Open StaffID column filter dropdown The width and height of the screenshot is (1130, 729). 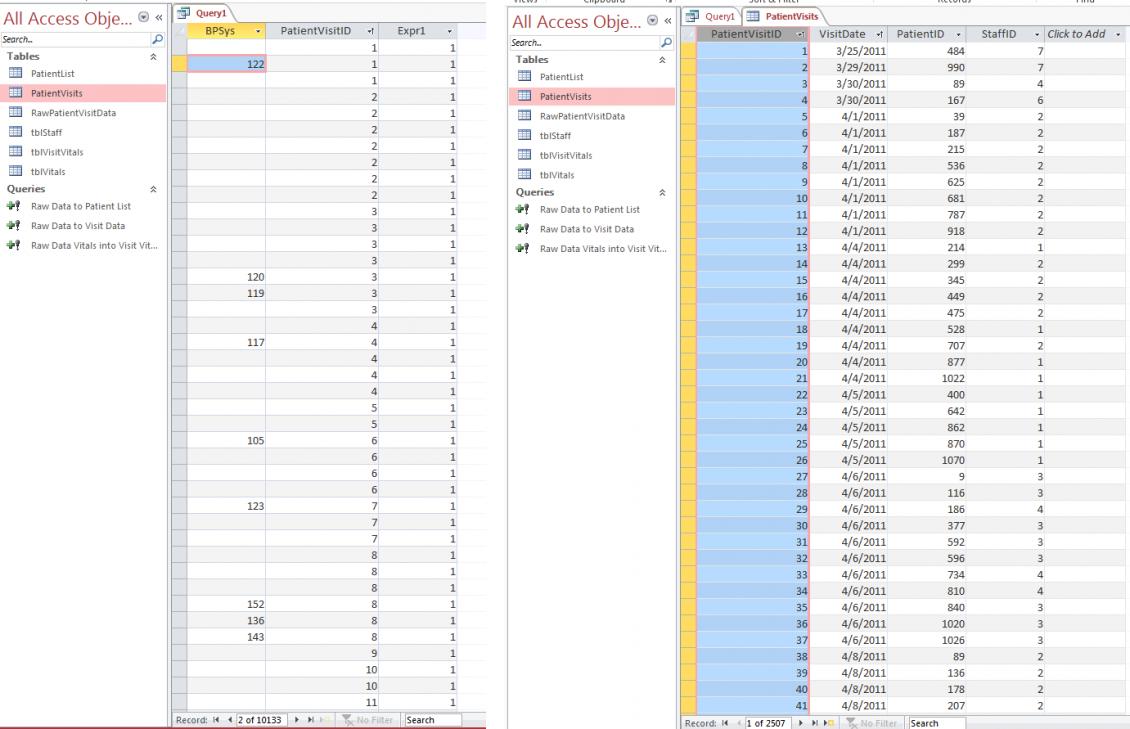(x=1037, y=34)
